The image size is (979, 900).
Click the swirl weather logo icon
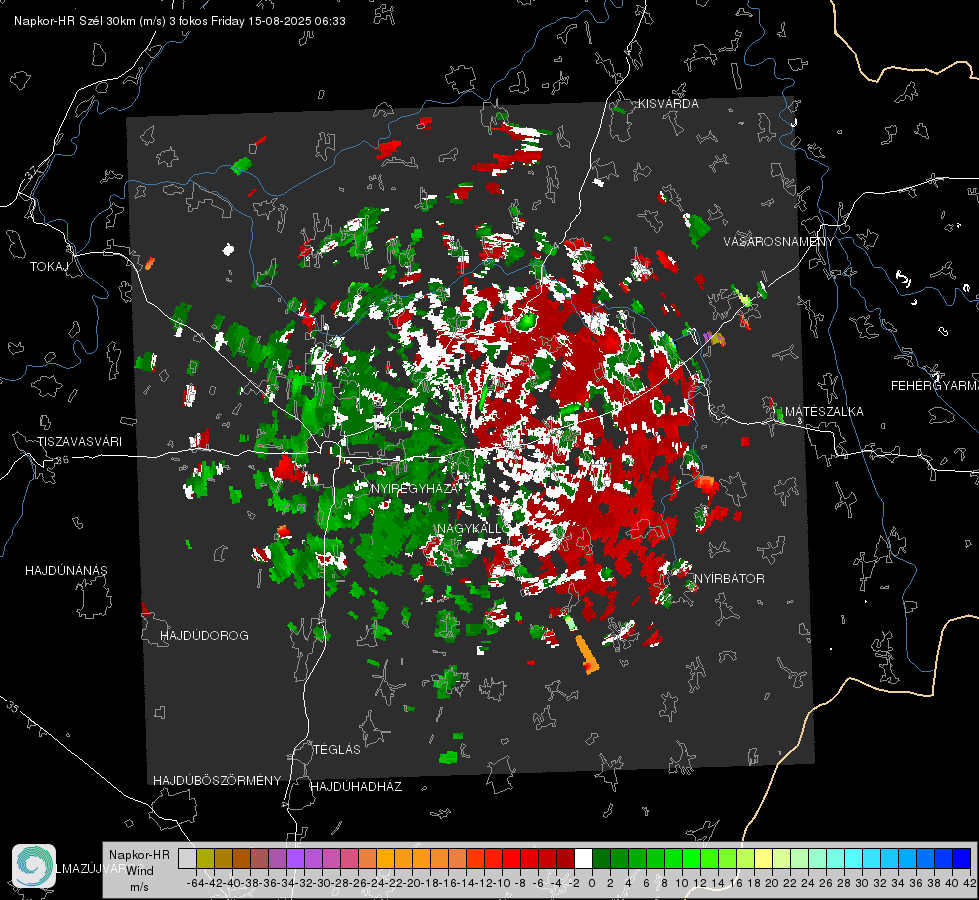click(34, 866)
